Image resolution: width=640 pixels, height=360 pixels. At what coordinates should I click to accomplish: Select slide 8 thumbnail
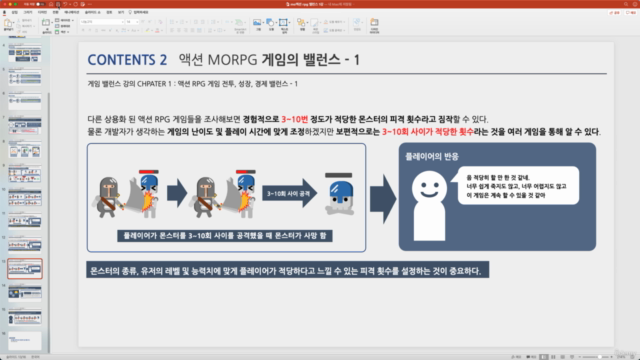[24, 149]
